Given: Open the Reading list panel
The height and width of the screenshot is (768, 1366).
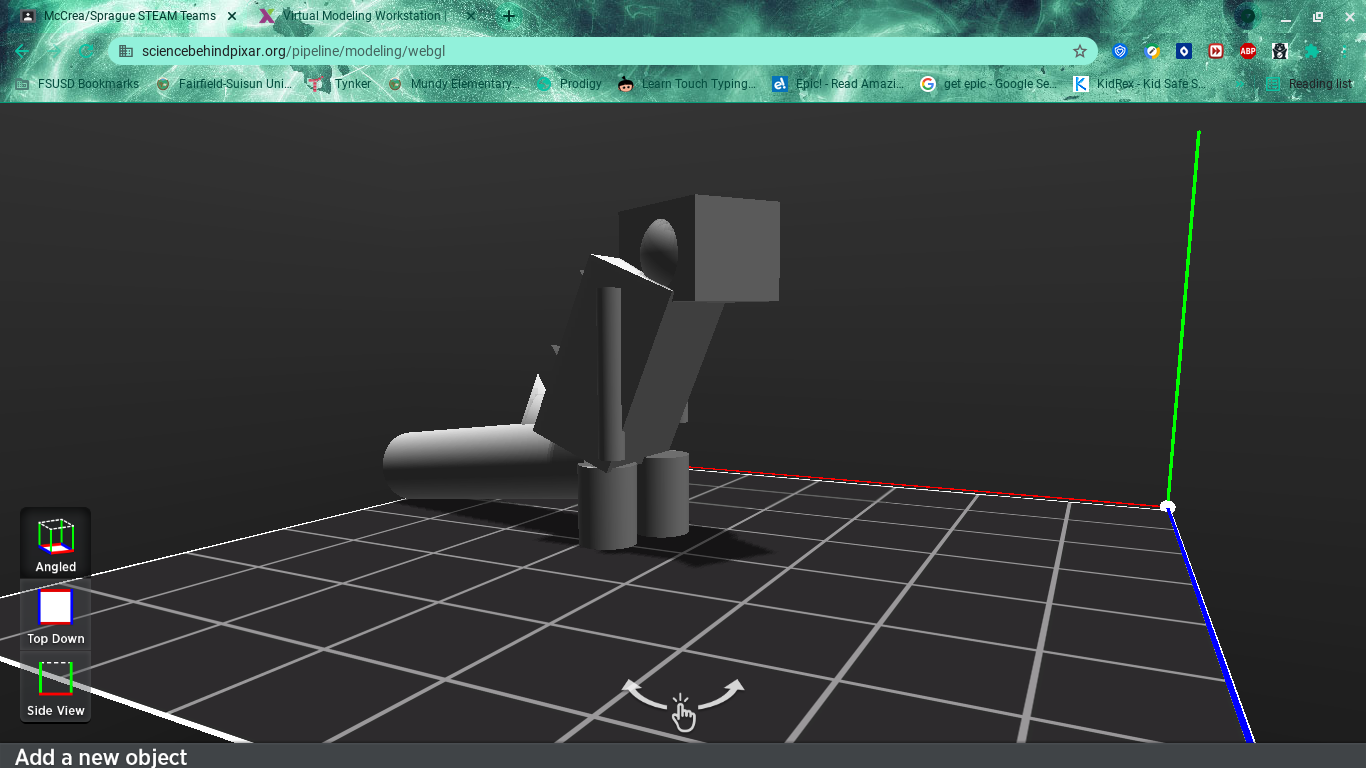Looking at the screenshot, I should (1309, 84).
